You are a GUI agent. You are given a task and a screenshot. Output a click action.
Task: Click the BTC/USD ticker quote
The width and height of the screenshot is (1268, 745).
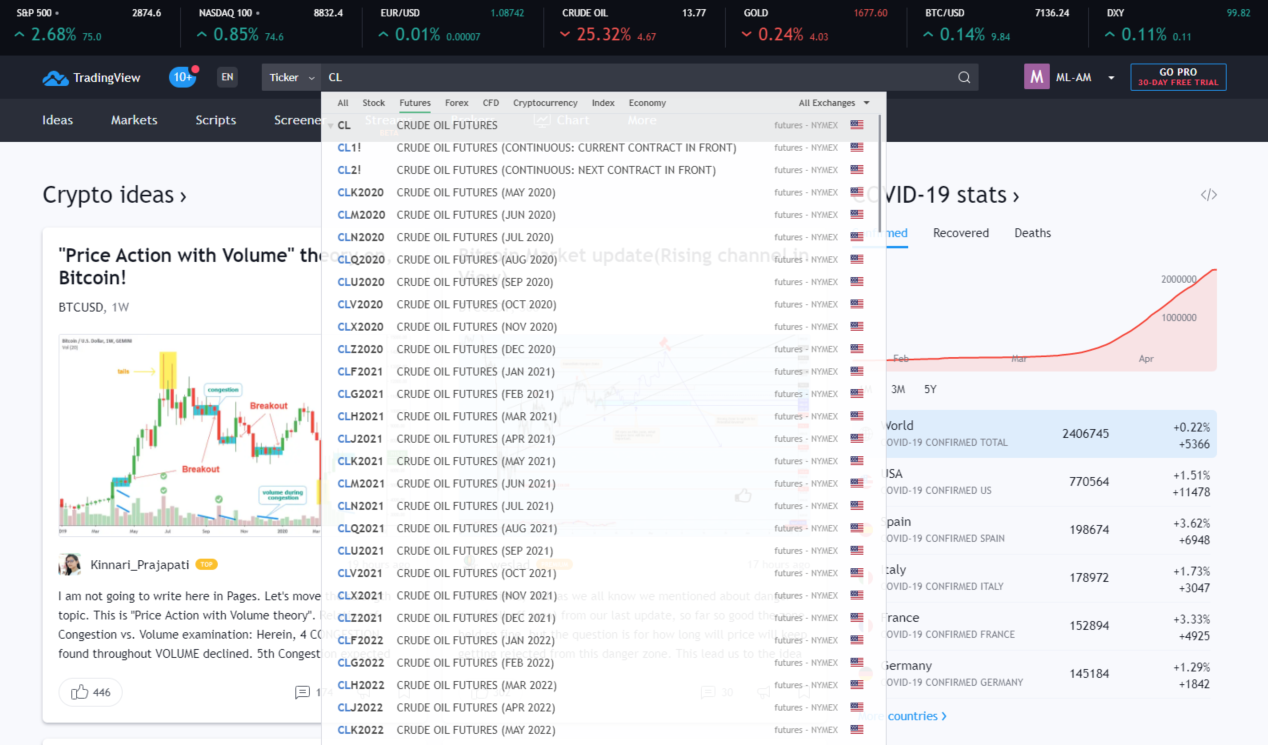[x=998, y=26]
